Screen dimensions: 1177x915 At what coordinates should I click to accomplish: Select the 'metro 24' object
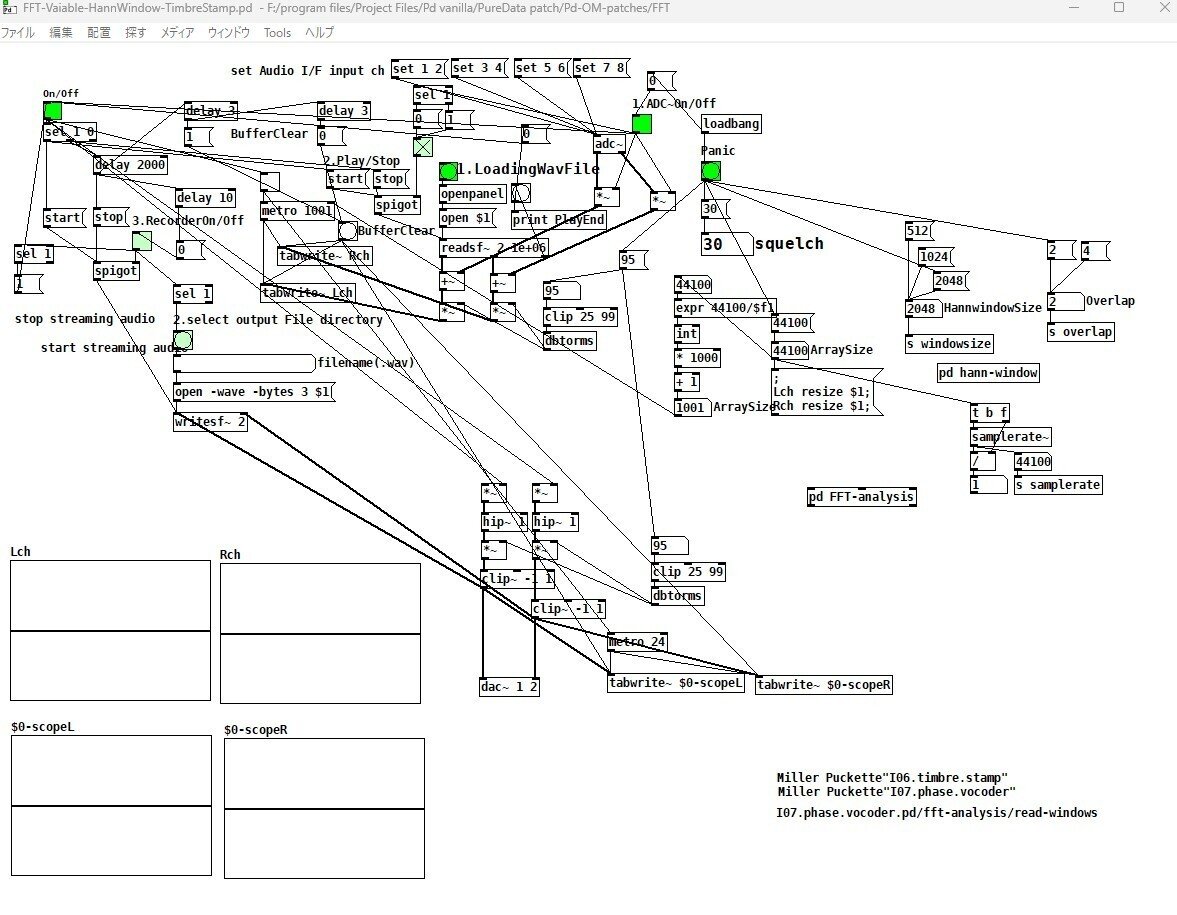[x=637, y=643]
